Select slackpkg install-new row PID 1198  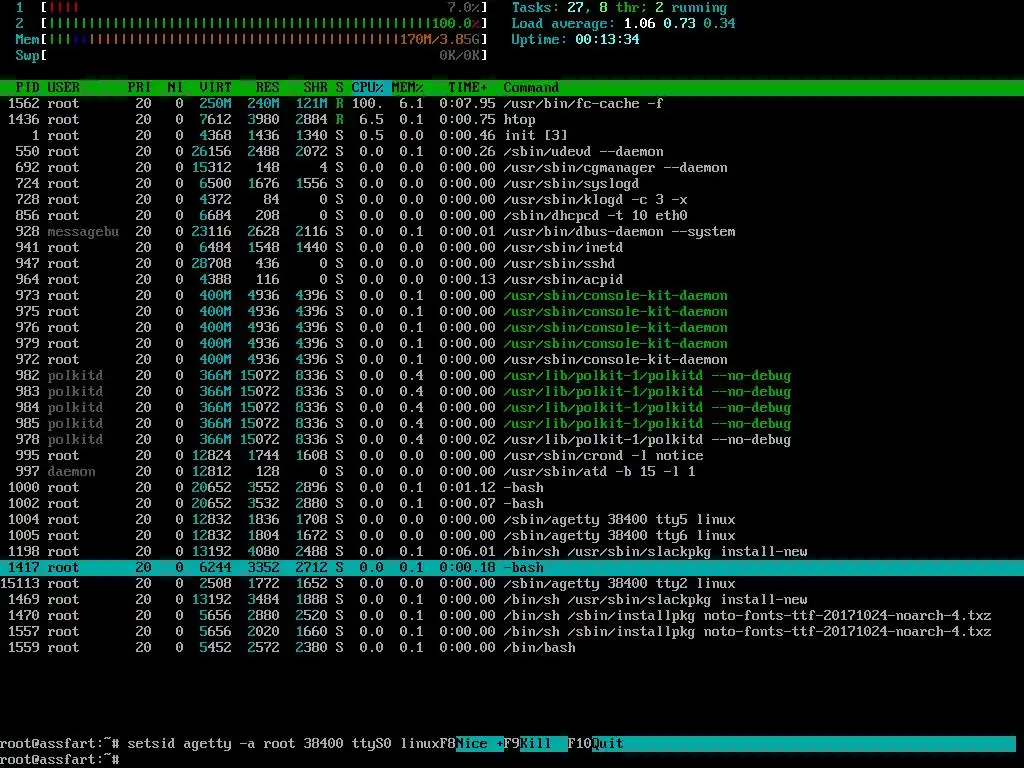click(x=512, y=551)
